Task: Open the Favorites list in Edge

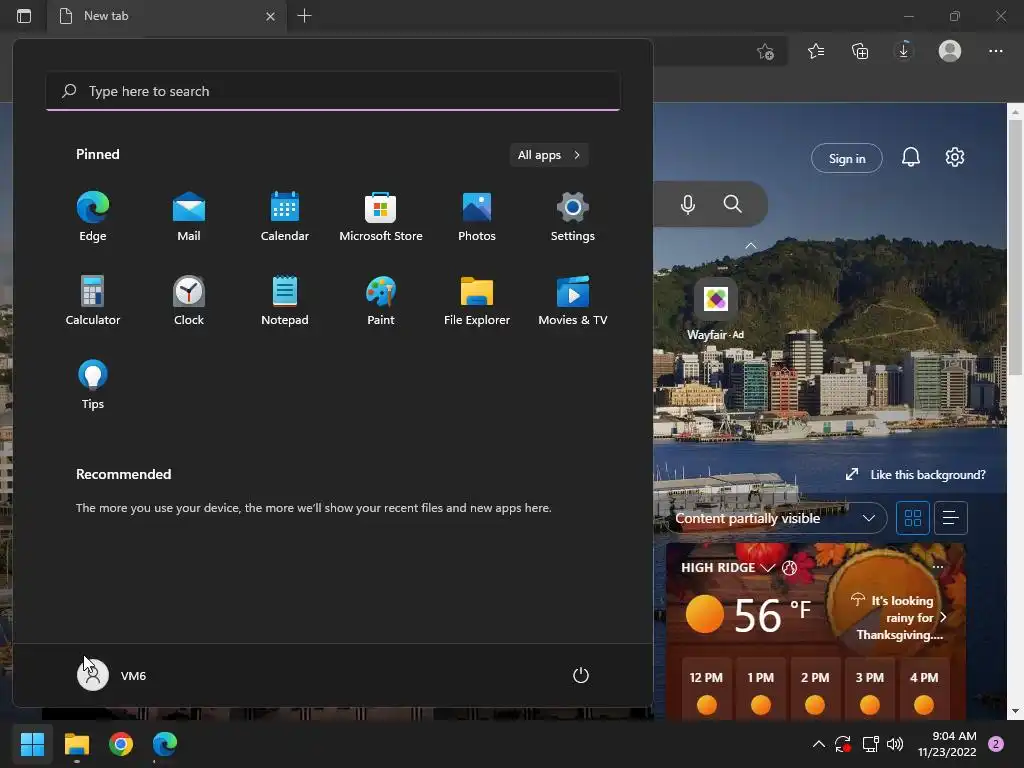Action: 816,51
